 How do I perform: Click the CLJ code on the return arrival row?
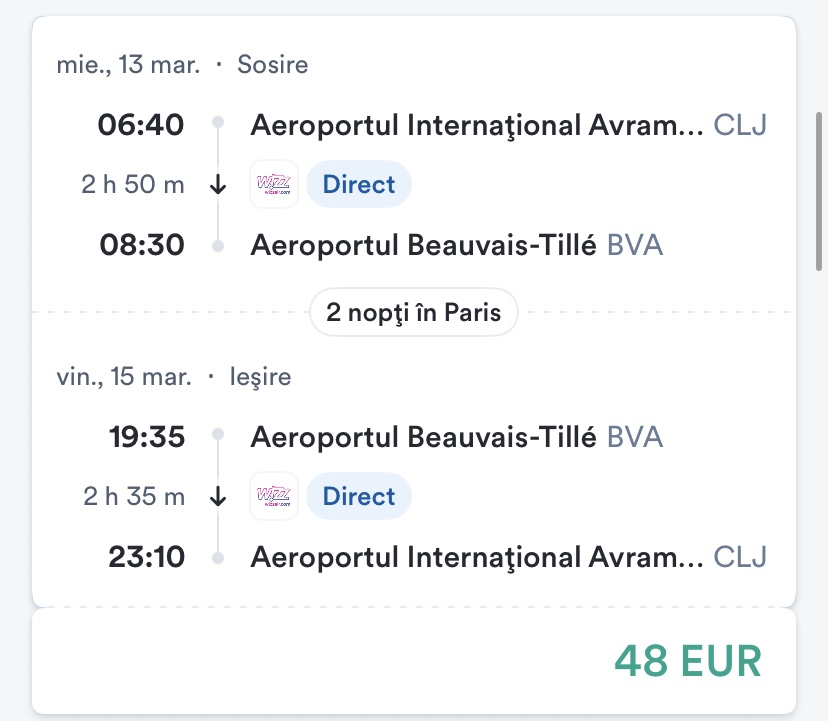coord(741,556)
